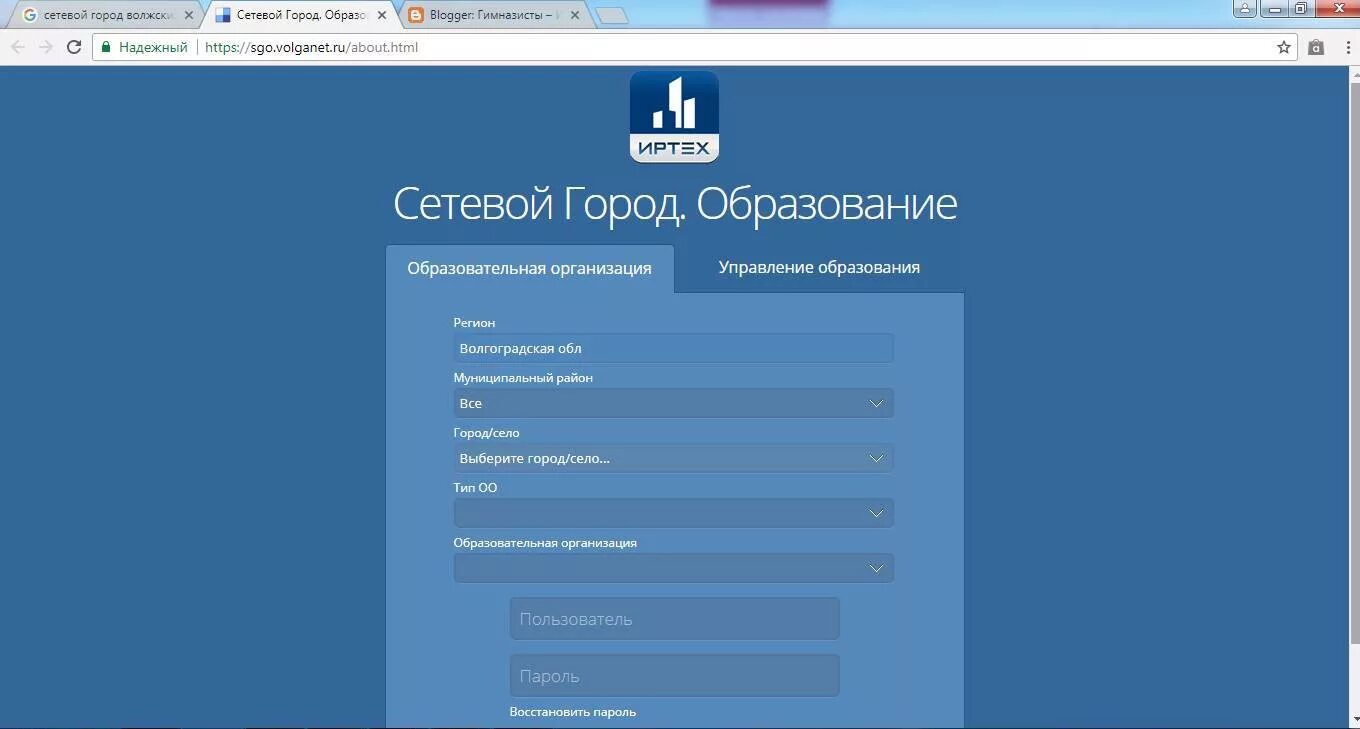Click the Пользователь input field
Image resolution: width=1360 pixels, height=729 pixels.
pos(674,619)
